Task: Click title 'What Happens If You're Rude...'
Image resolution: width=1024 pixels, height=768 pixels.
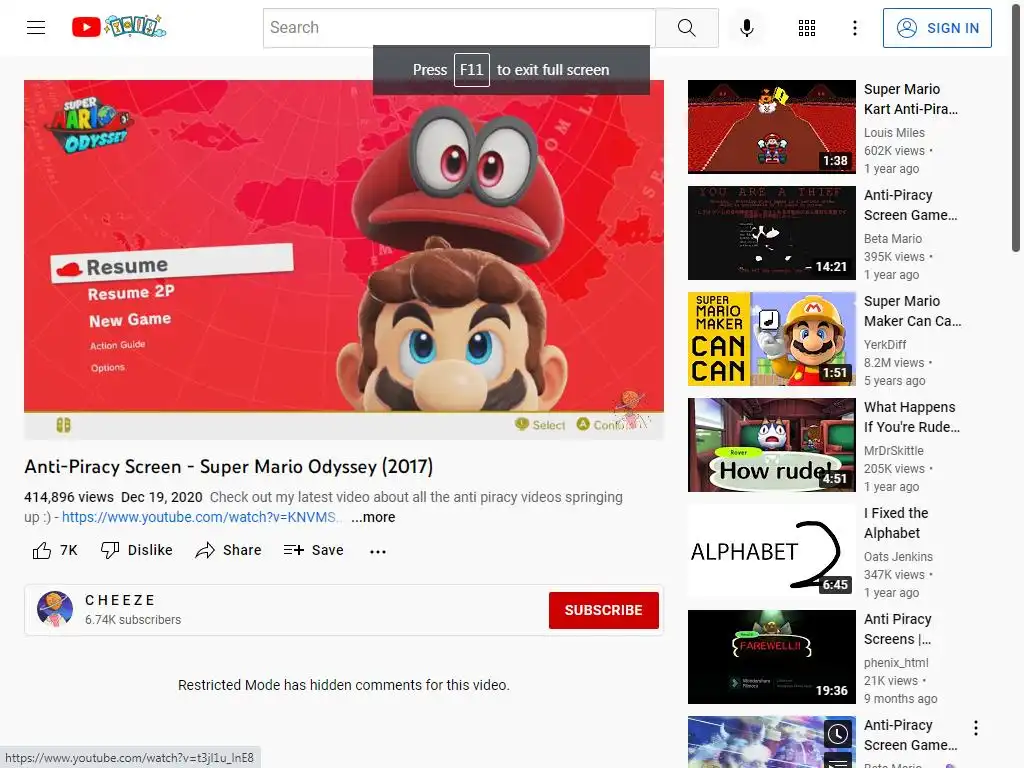Action: click(x=912, y=417)
